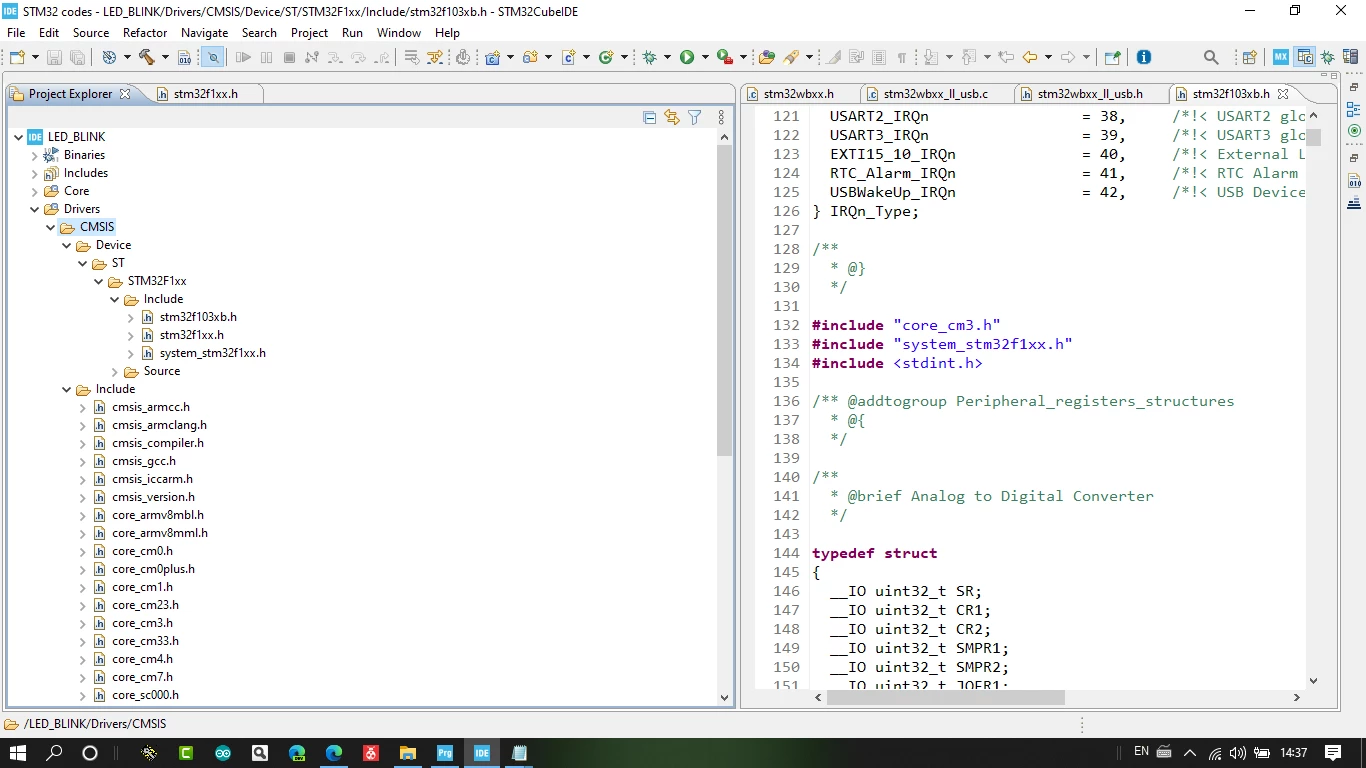Expand the Binaries tree node

coord(35,155)
